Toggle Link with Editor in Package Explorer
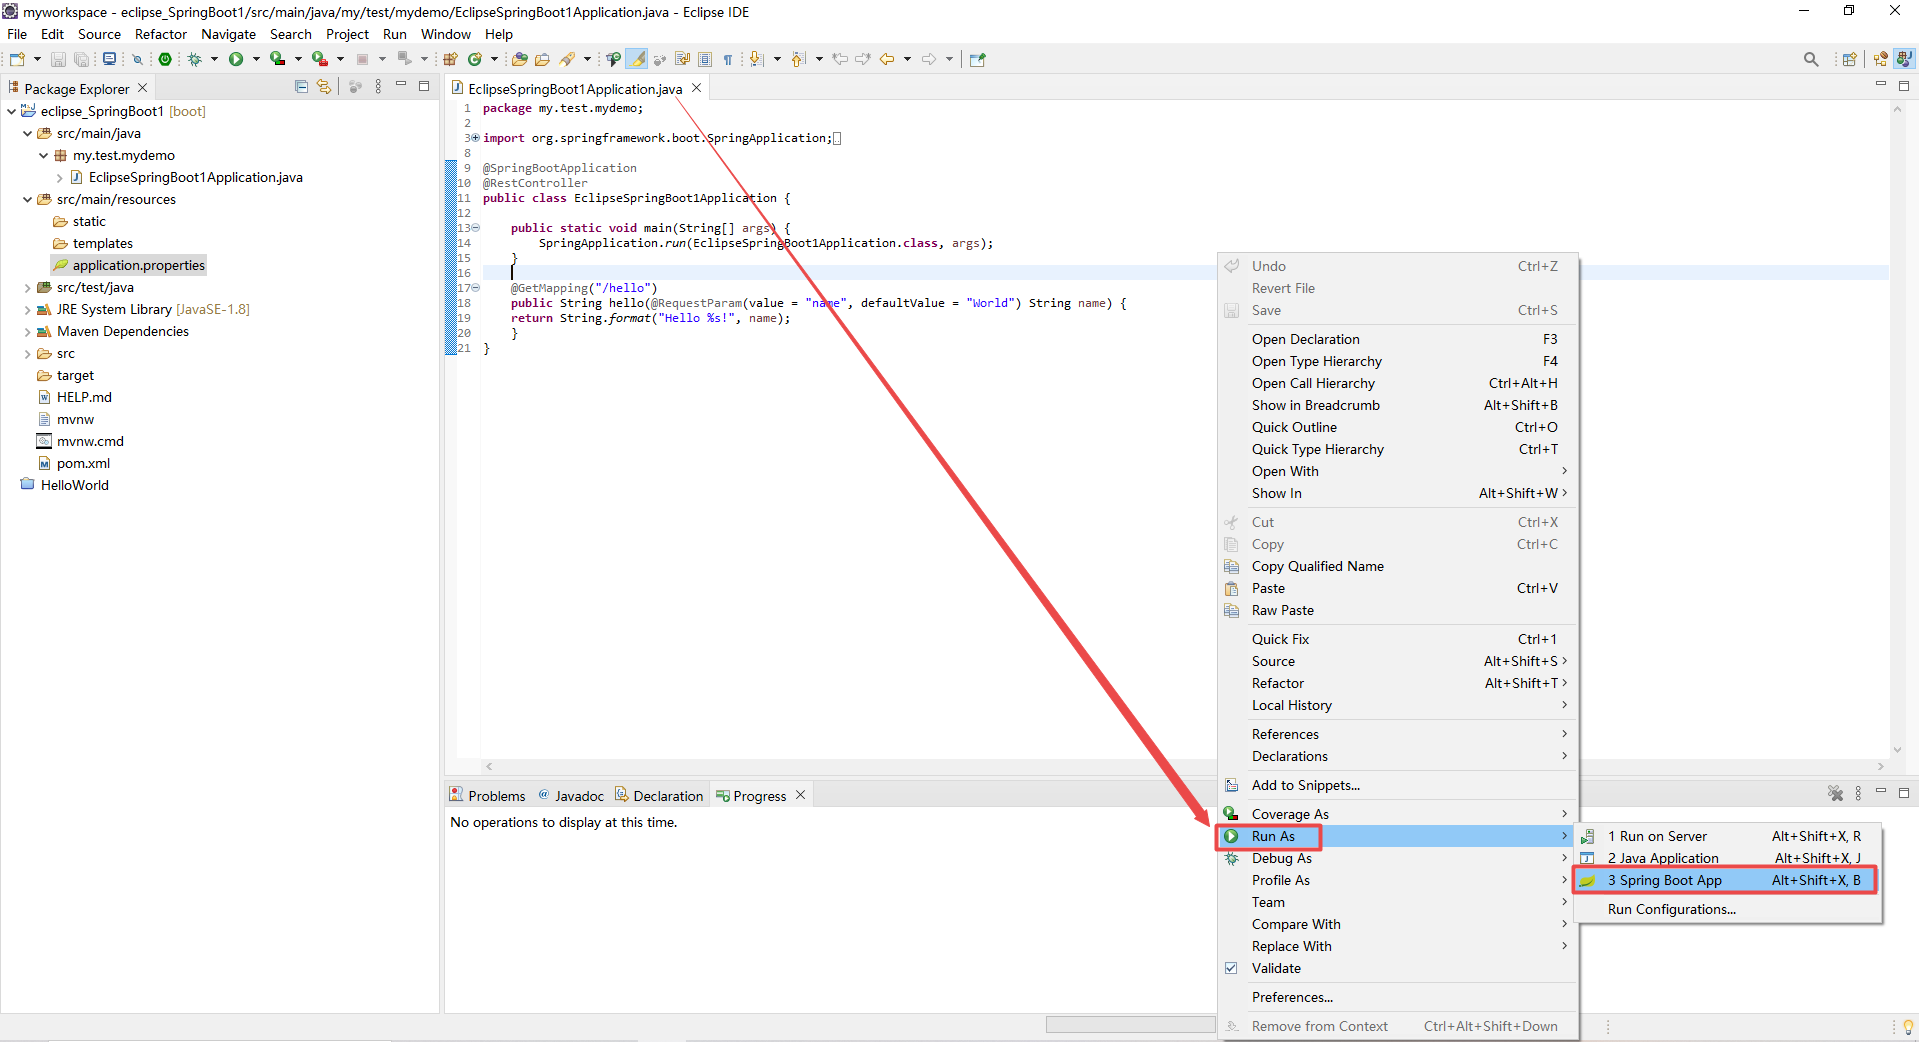 point(323,87)
